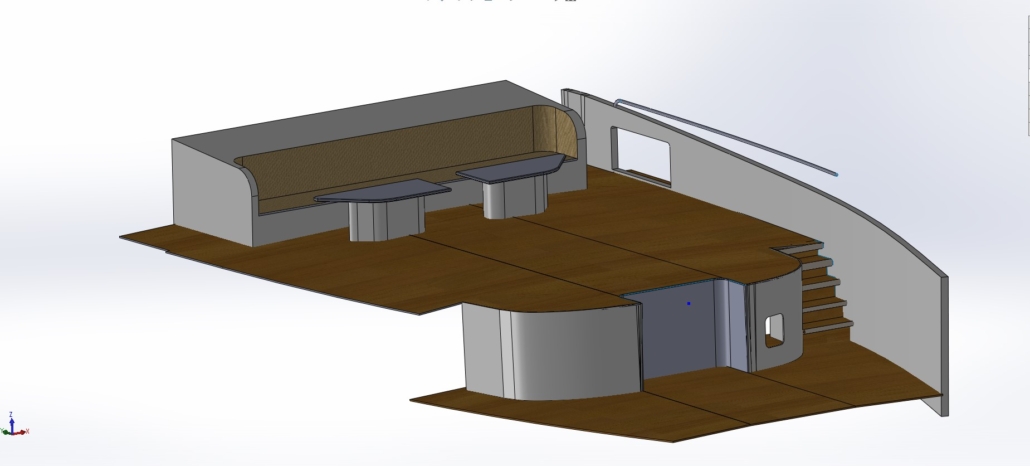The height and width of the screenshot is (466, 1030).
Task: Click the green Y axis of the orientation triad
Action: click(5, 432)
